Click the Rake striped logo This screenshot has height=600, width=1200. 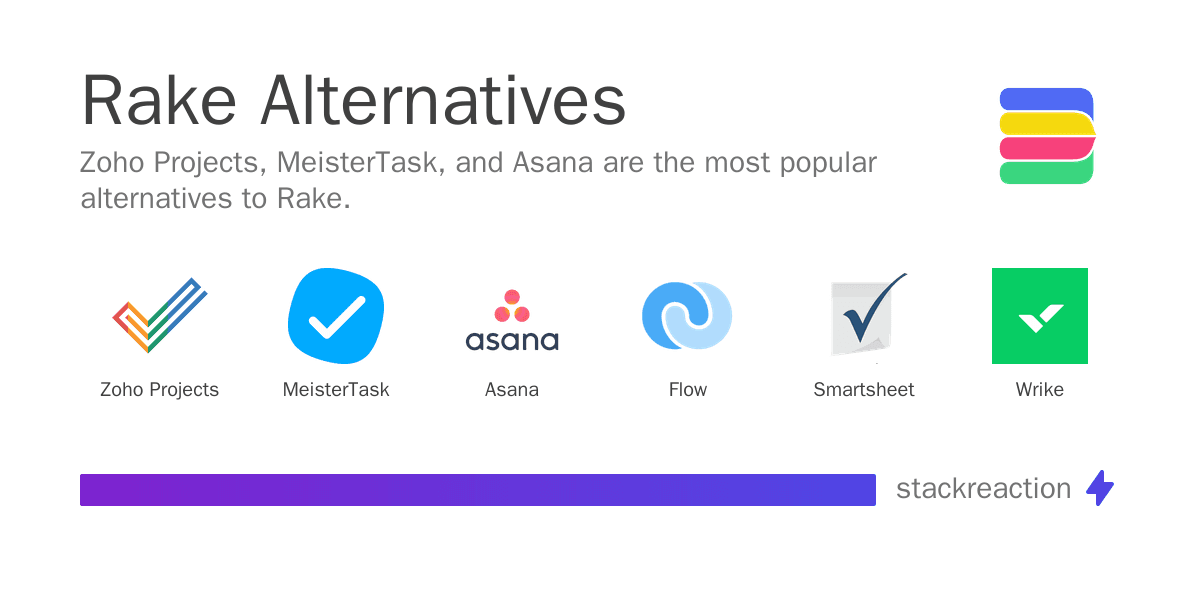pos(1047,136)
